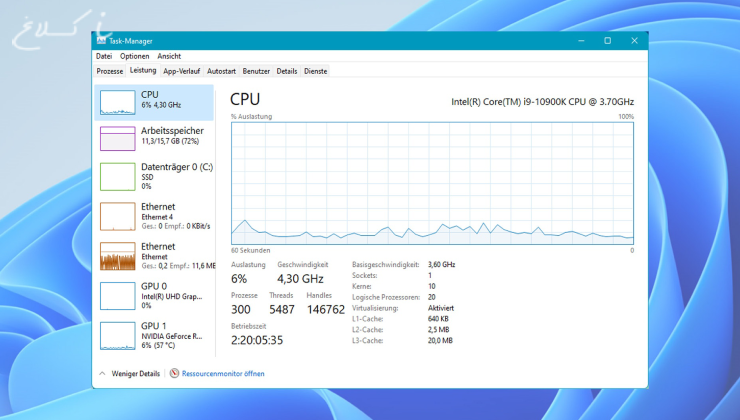
Task: Click the Prozesse count 300
Action: pyautogui.click(x=241, y=310)
